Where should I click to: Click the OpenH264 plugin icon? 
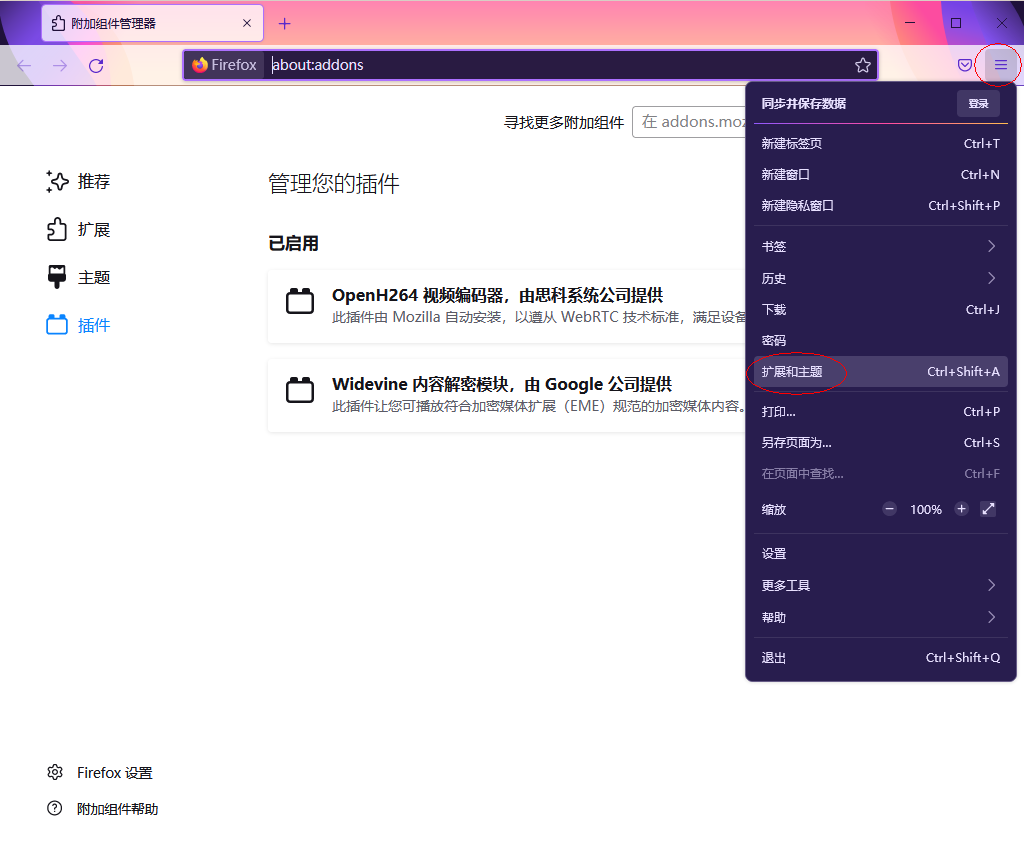(x=300, y=301)
